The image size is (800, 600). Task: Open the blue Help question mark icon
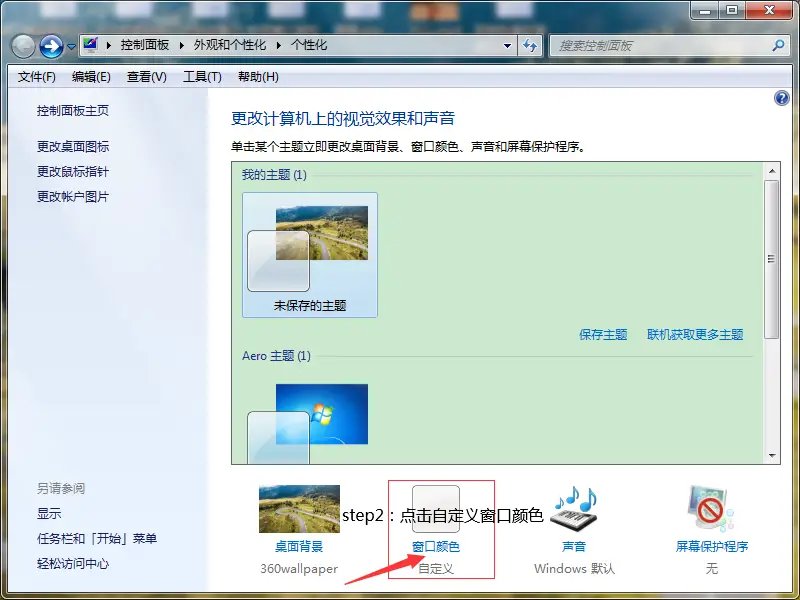tap(782, 97)
